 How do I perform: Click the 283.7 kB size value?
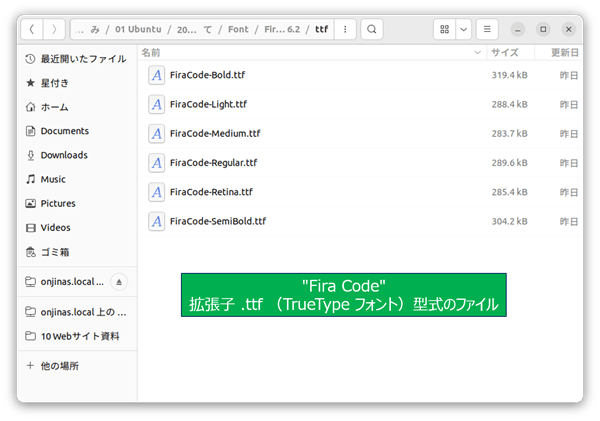click(509, 134)
